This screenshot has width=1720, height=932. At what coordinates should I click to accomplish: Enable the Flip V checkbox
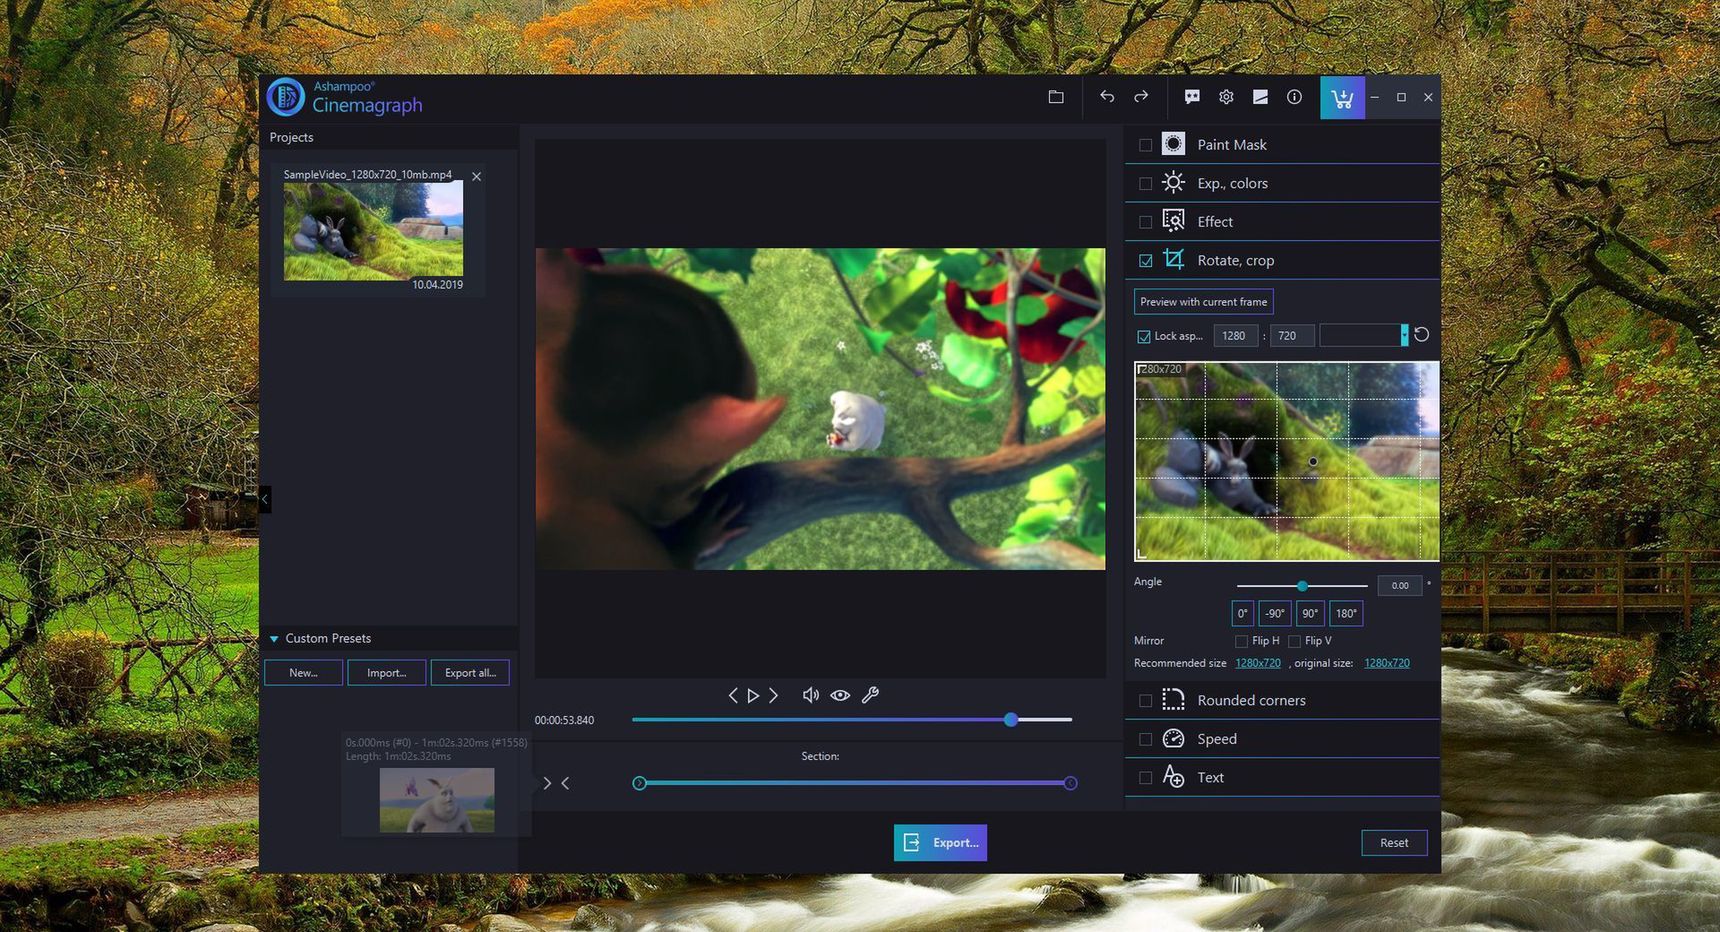[1294, 641]
